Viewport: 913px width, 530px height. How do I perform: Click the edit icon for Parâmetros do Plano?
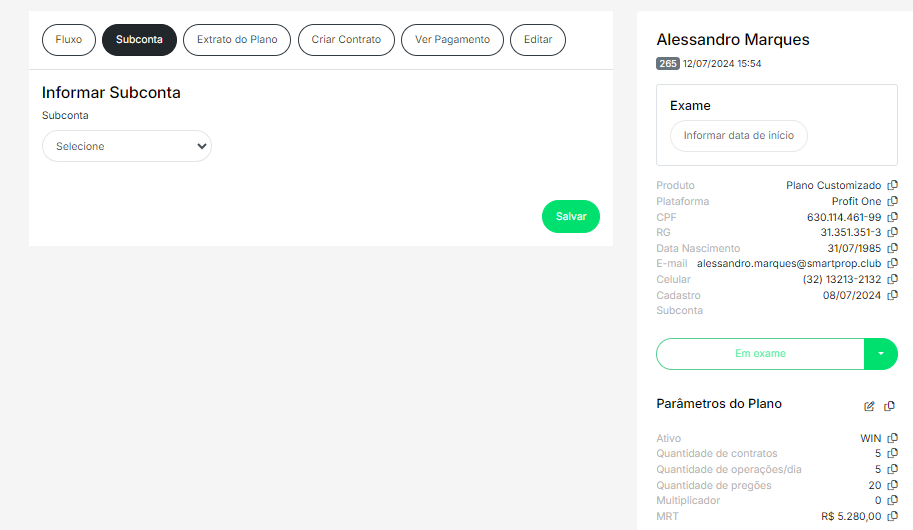[x=869, y=406]
